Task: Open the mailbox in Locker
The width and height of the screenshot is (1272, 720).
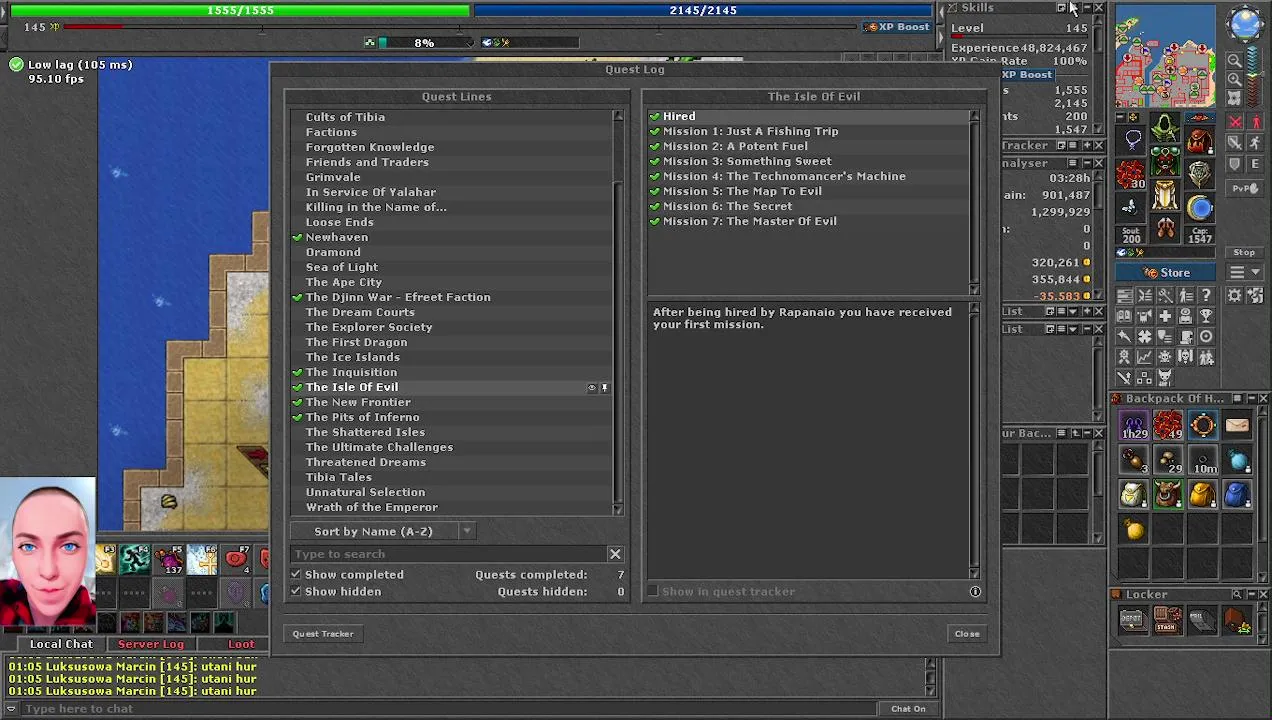Action: 1201,621
